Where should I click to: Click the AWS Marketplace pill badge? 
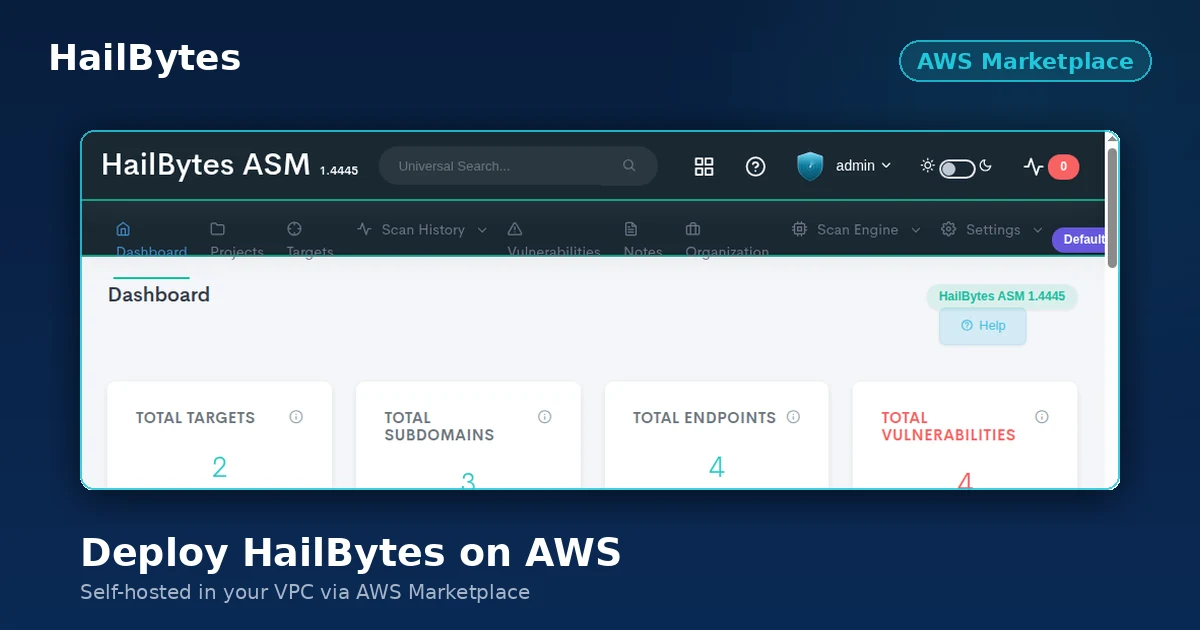(1025, 61)
